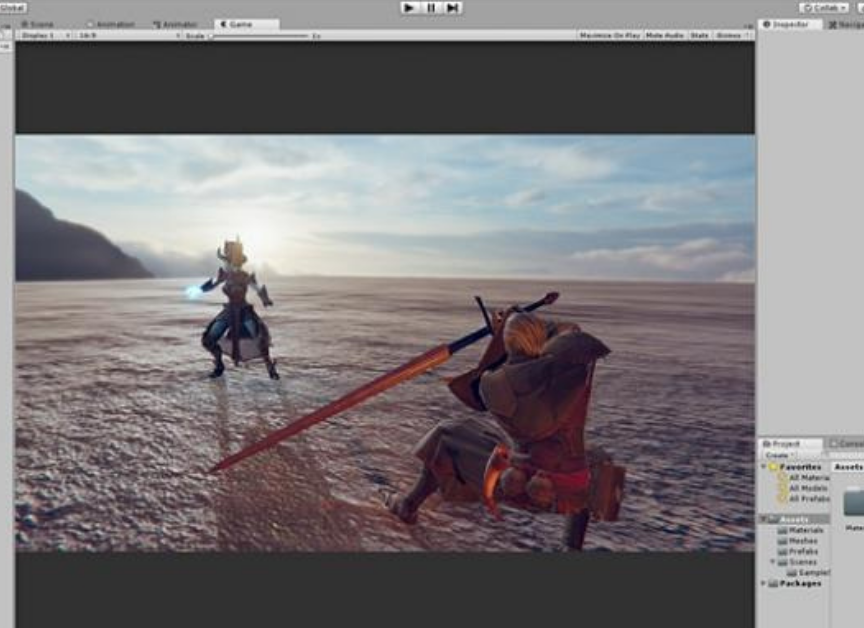
Task: Start play mode with the Play button
Action: point(409,8)
